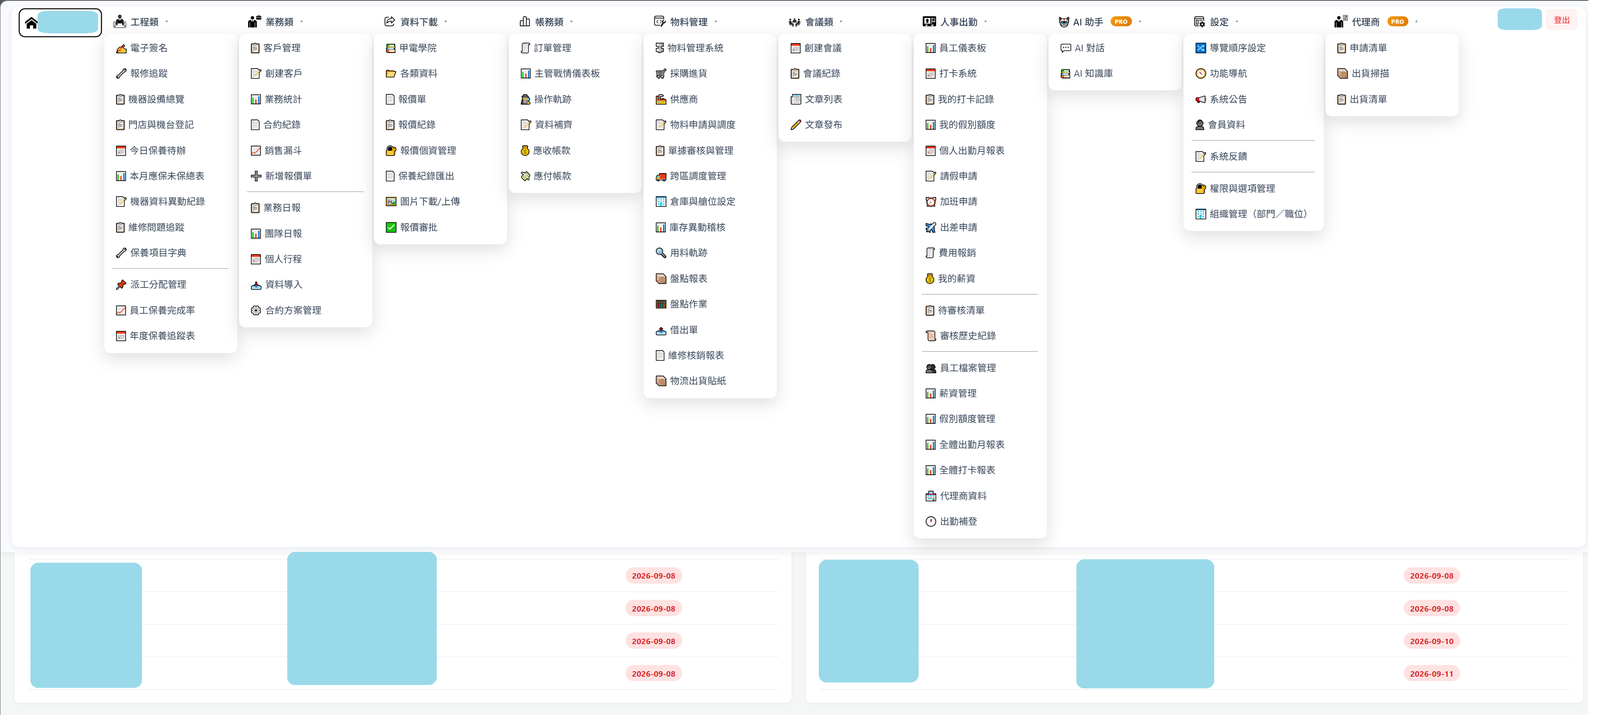
Task: Open the 設定 top menu
Action: pos(1216,22)
